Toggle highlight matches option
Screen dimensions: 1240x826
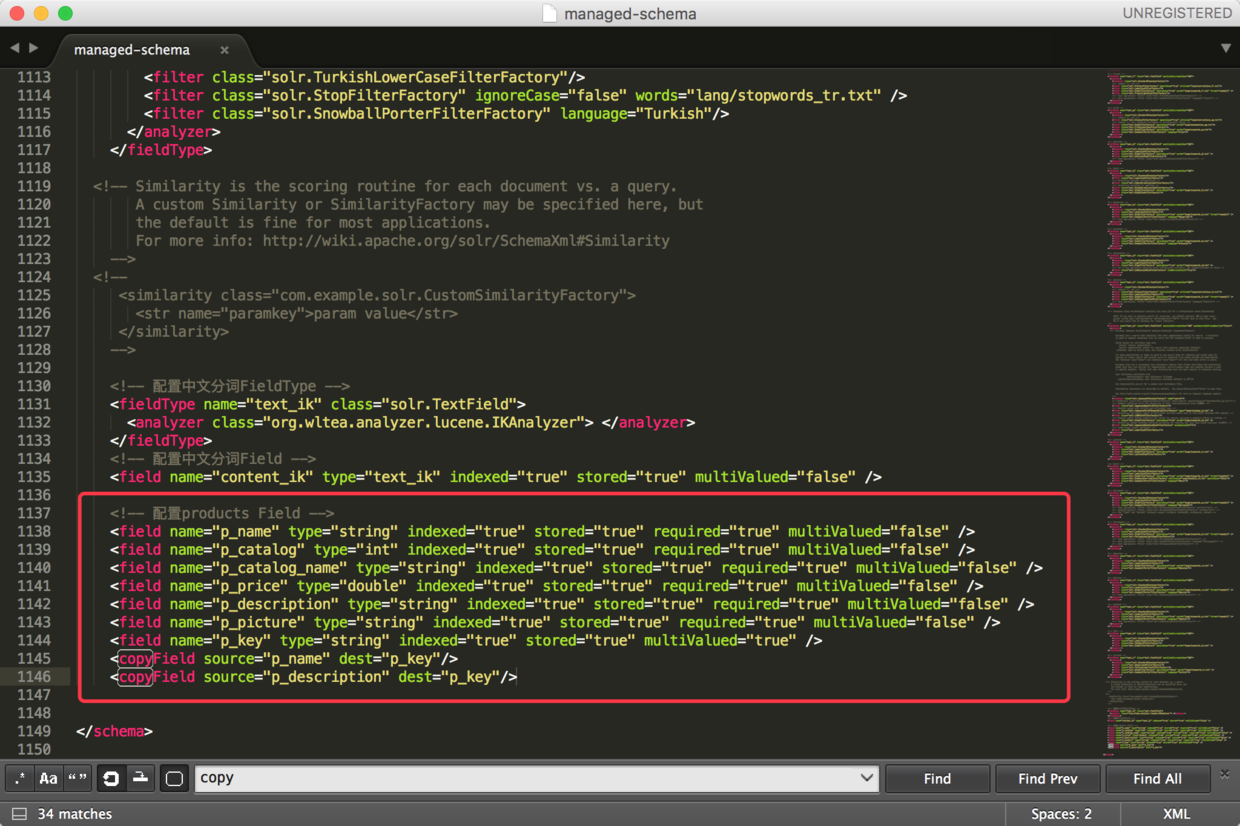174,778
